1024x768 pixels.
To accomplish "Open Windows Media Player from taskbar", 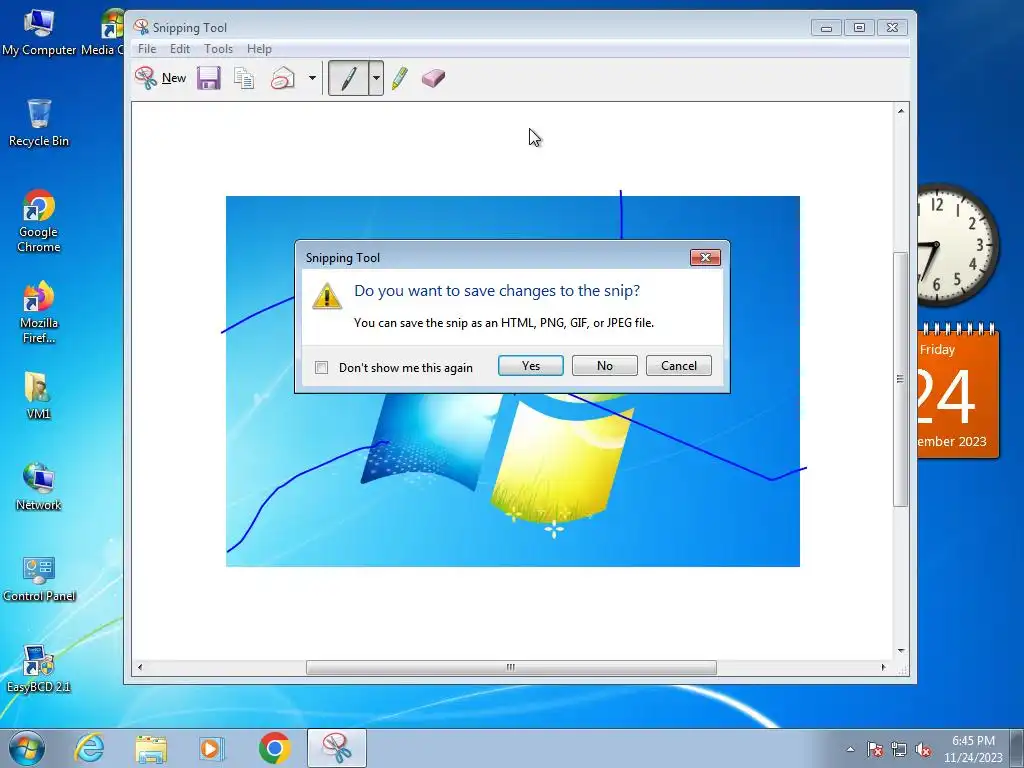I will tap(212, 748).
